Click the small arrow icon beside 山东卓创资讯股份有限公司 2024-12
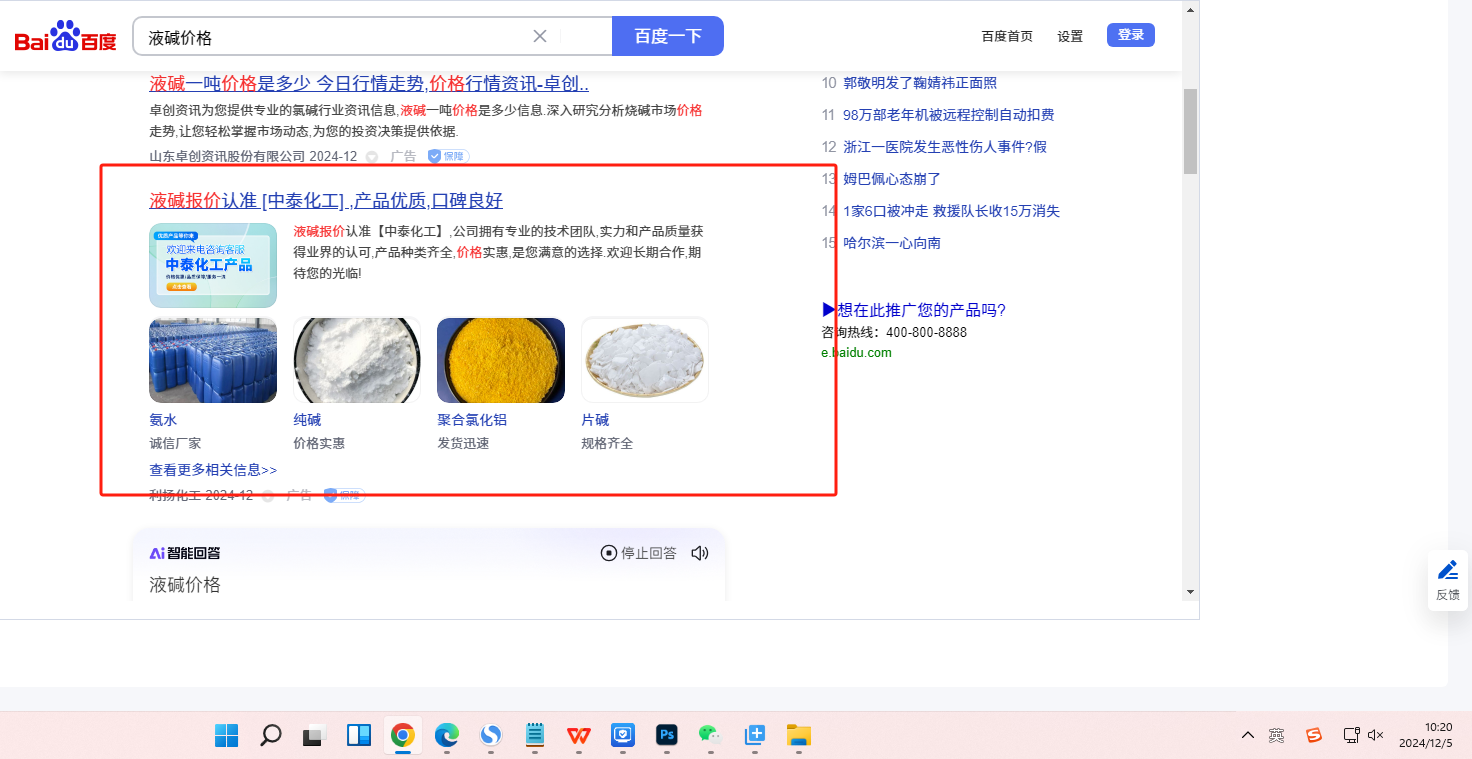 click(x=372, y=157)
